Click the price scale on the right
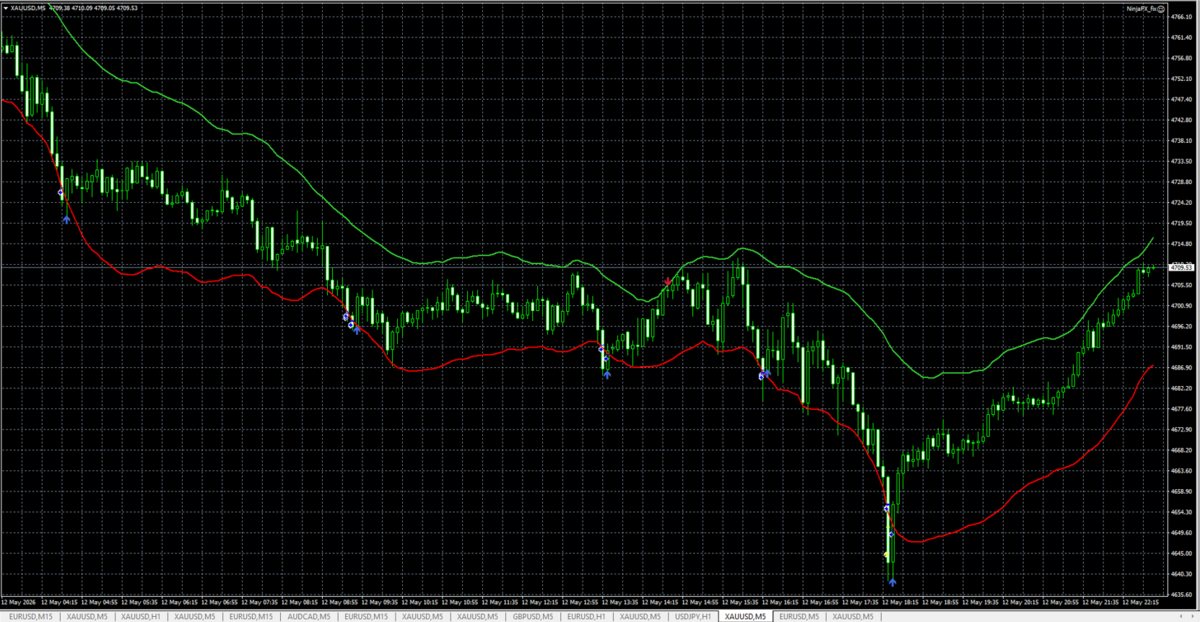The height and width of the screenshot is (622, 1200). coord(1182,300)
